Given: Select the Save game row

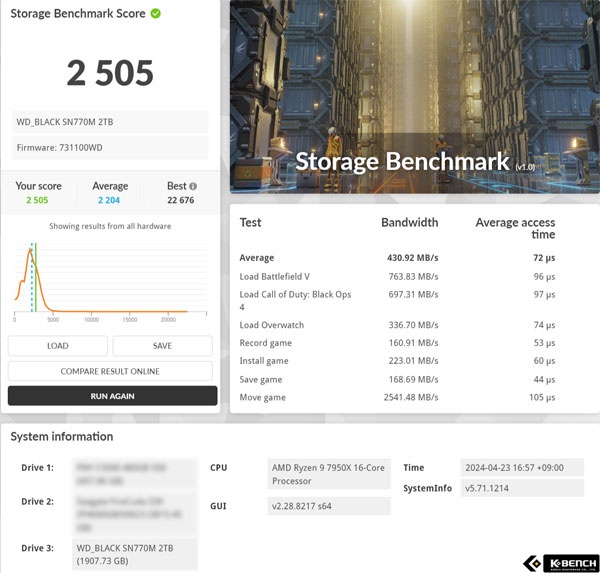Looking at the screenshot, I should [x=397, y=379].
